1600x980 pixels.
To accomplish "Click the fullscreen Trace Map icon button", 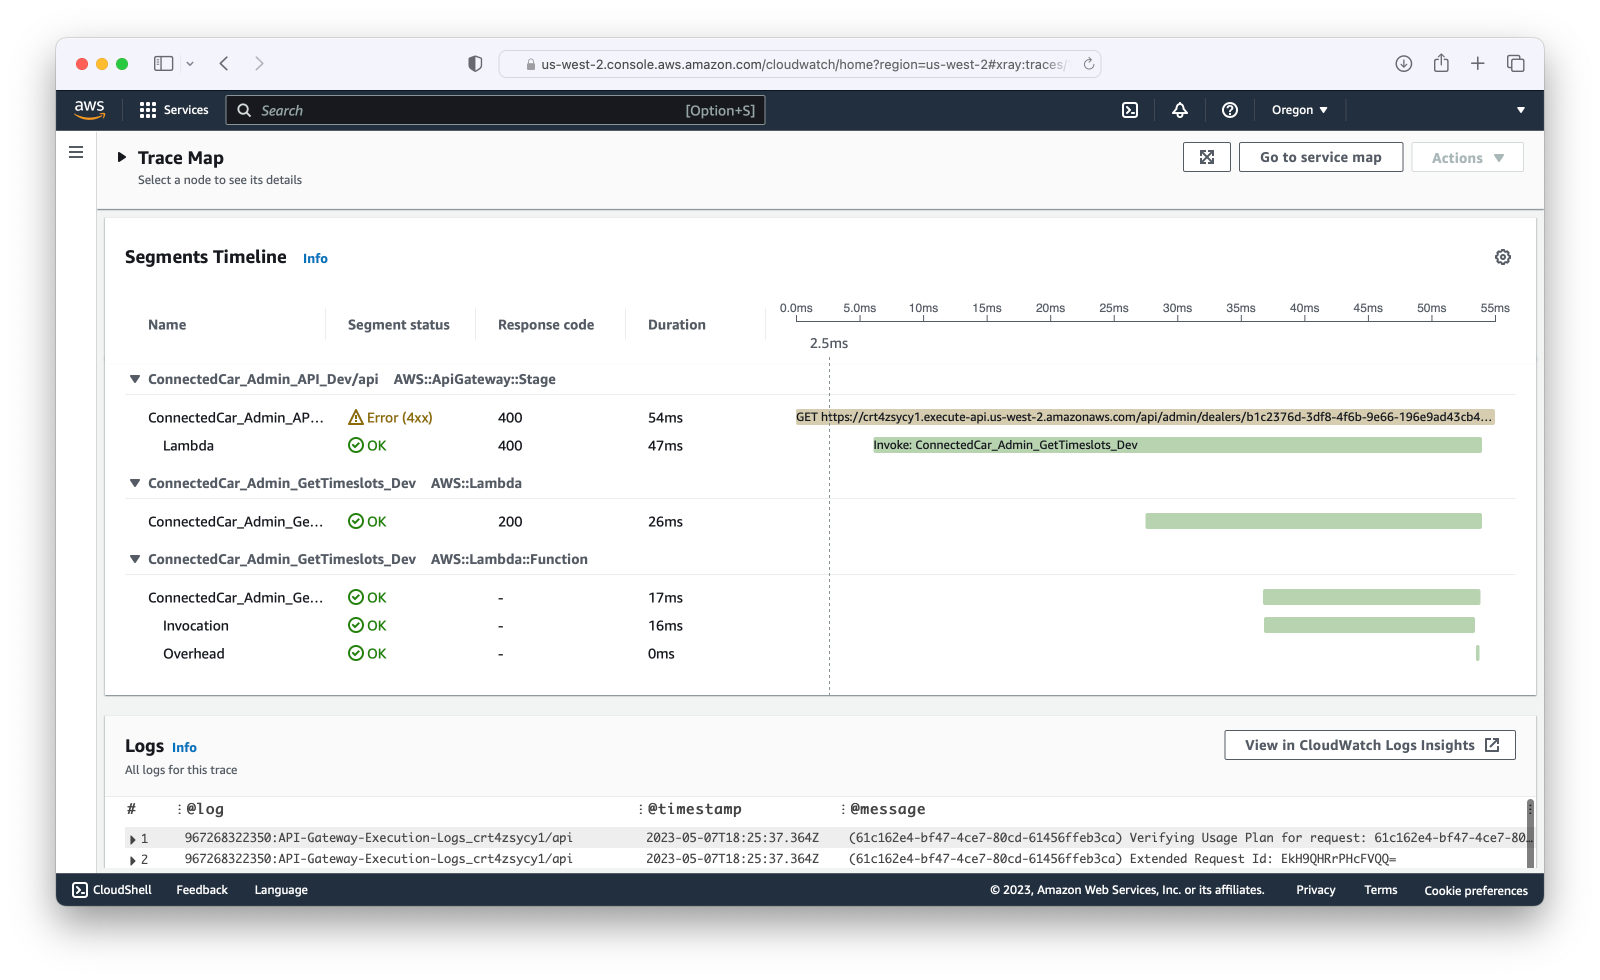I will point(1207,157).
